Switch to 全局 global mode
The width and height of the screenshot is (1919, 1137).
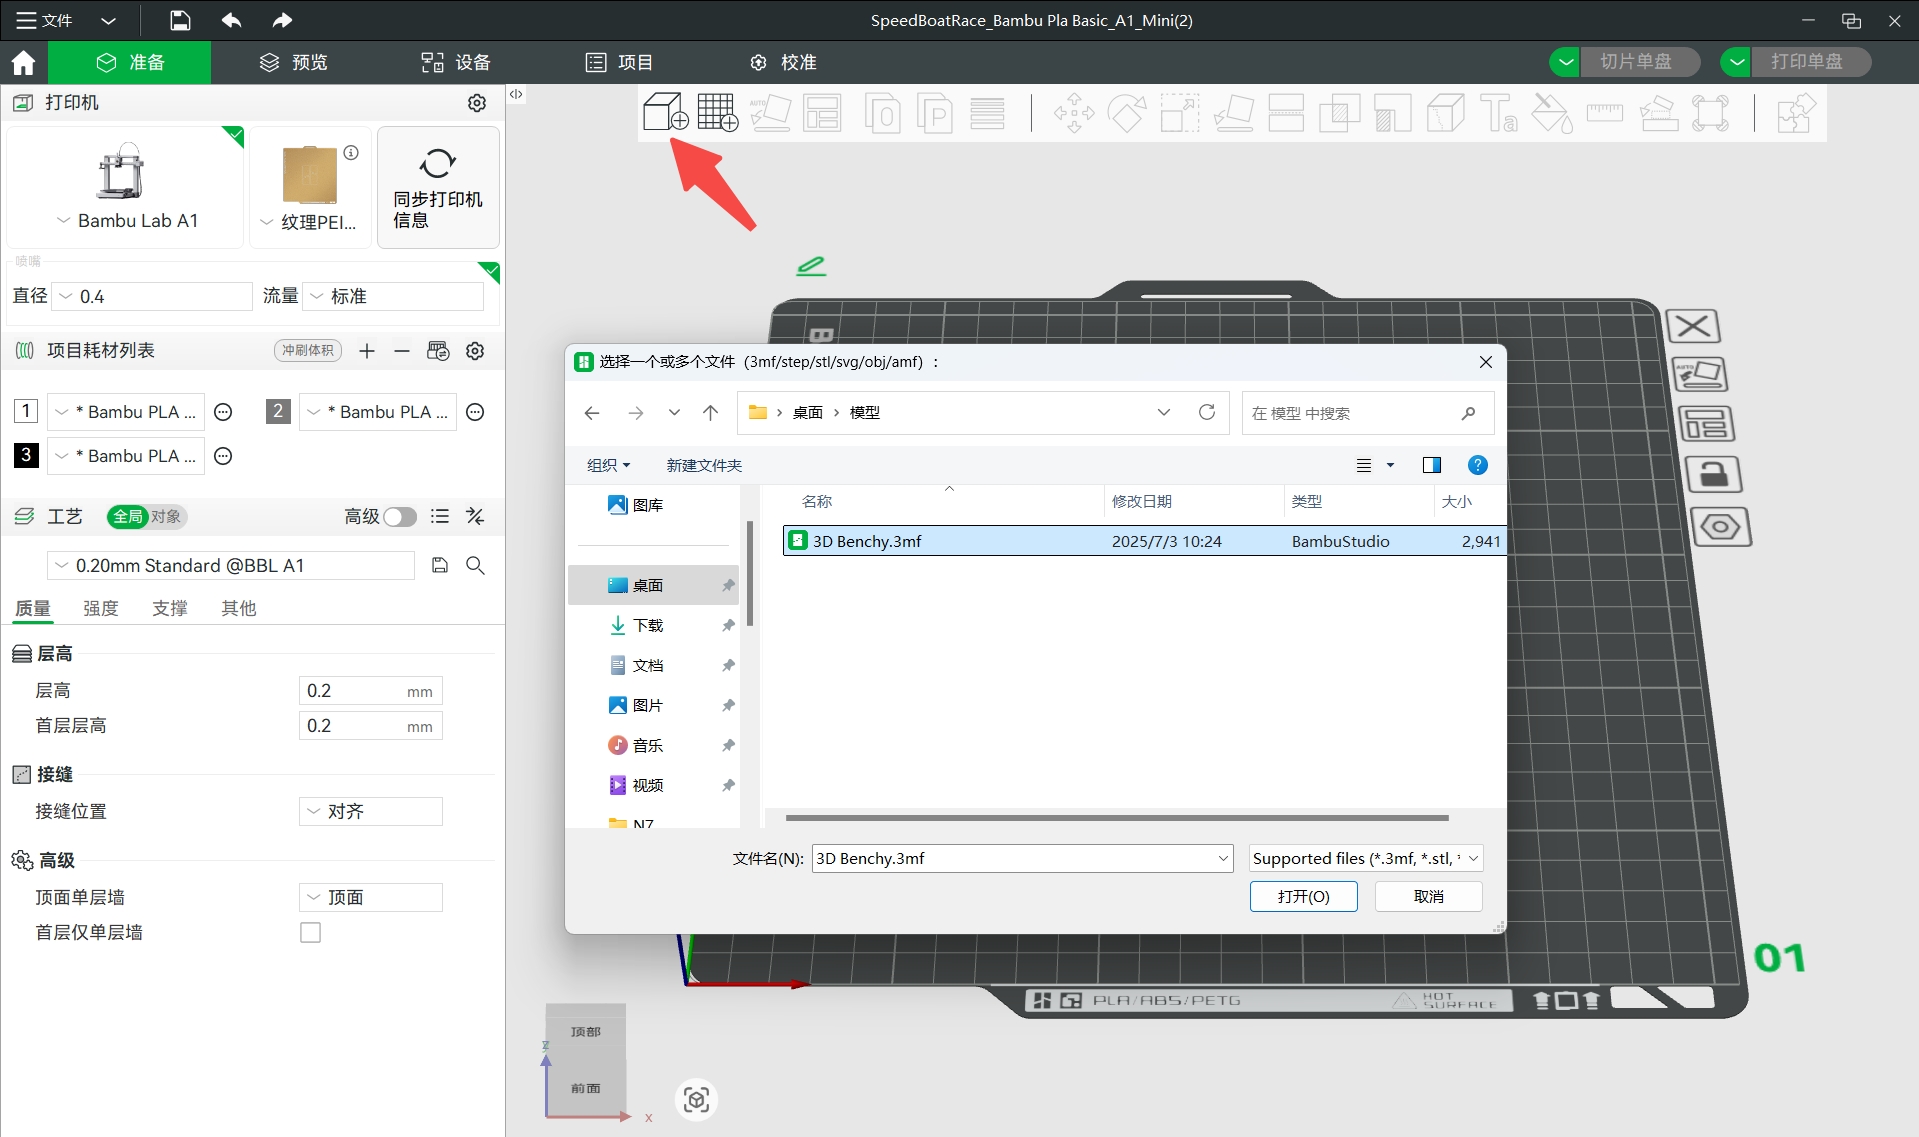128,517
